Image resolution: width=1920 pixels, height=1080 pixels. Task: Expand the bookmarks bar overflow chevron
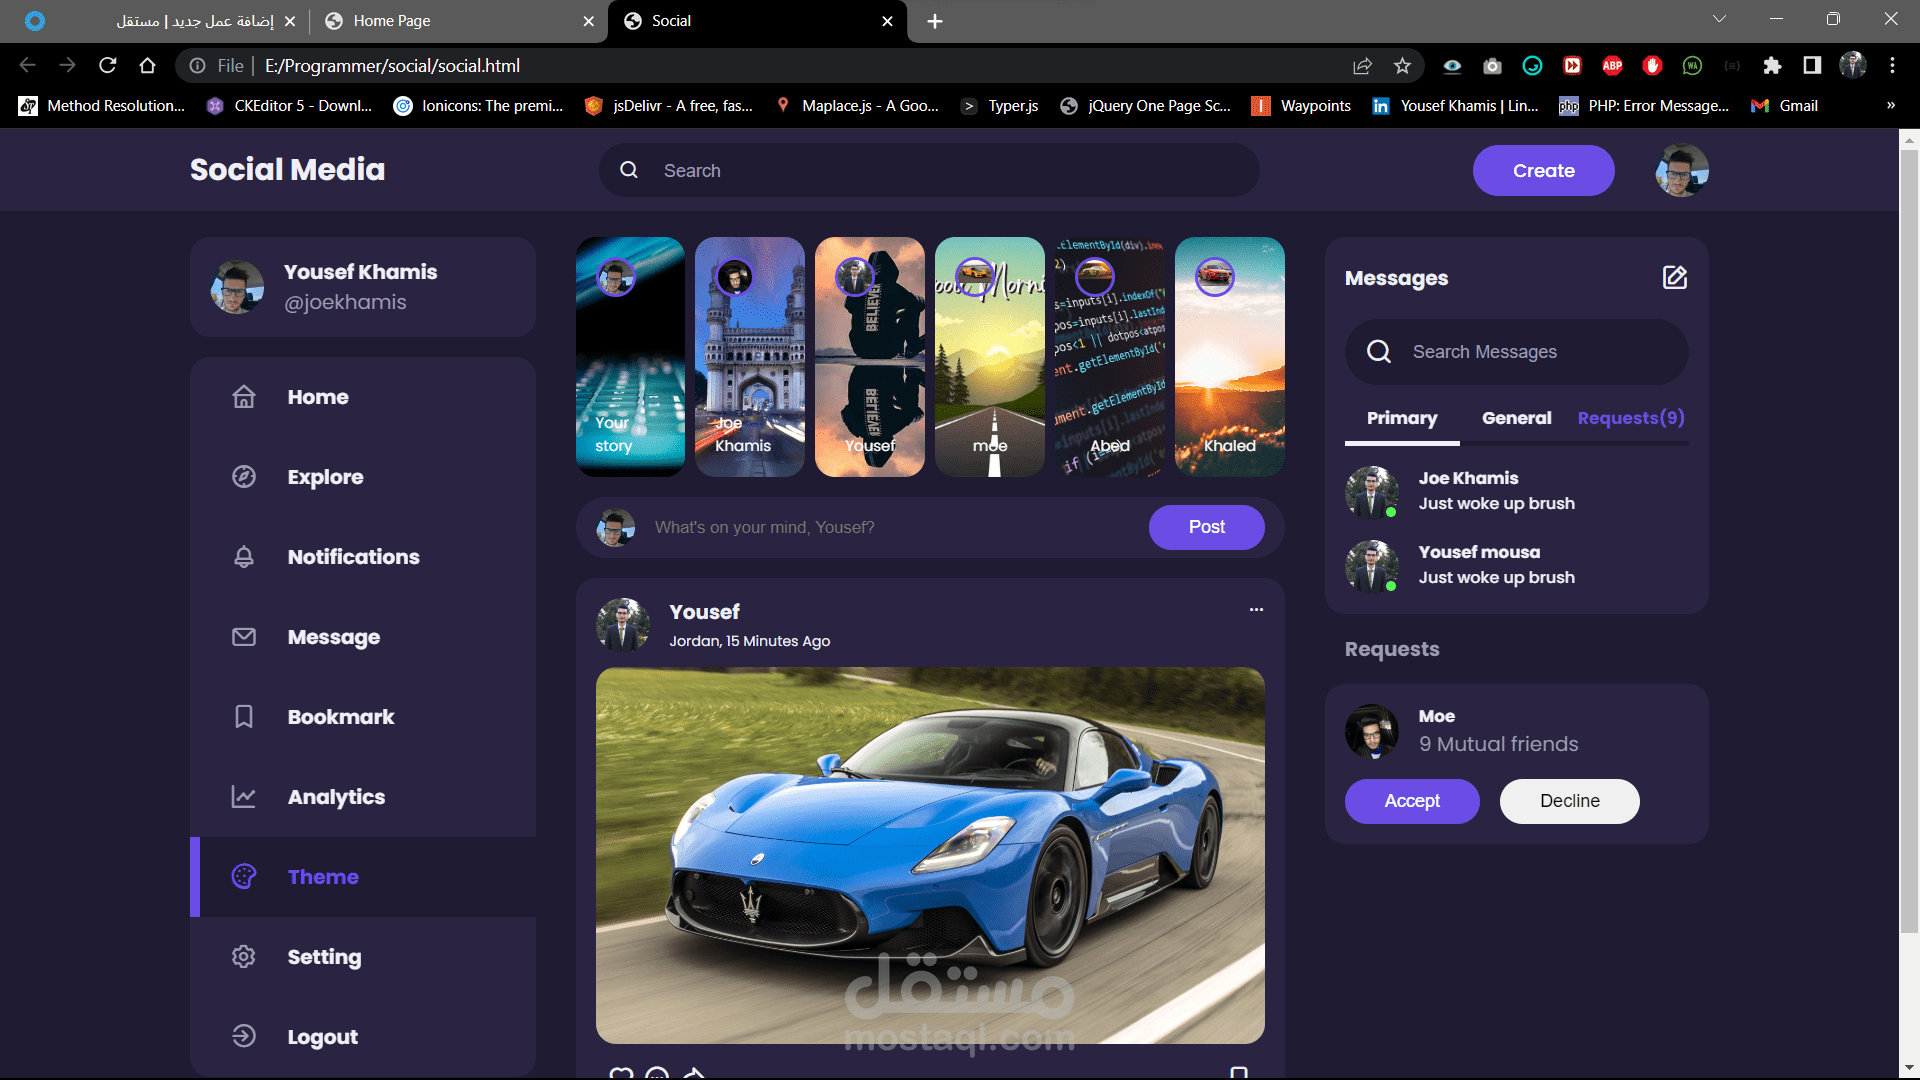pos(1890,106)
